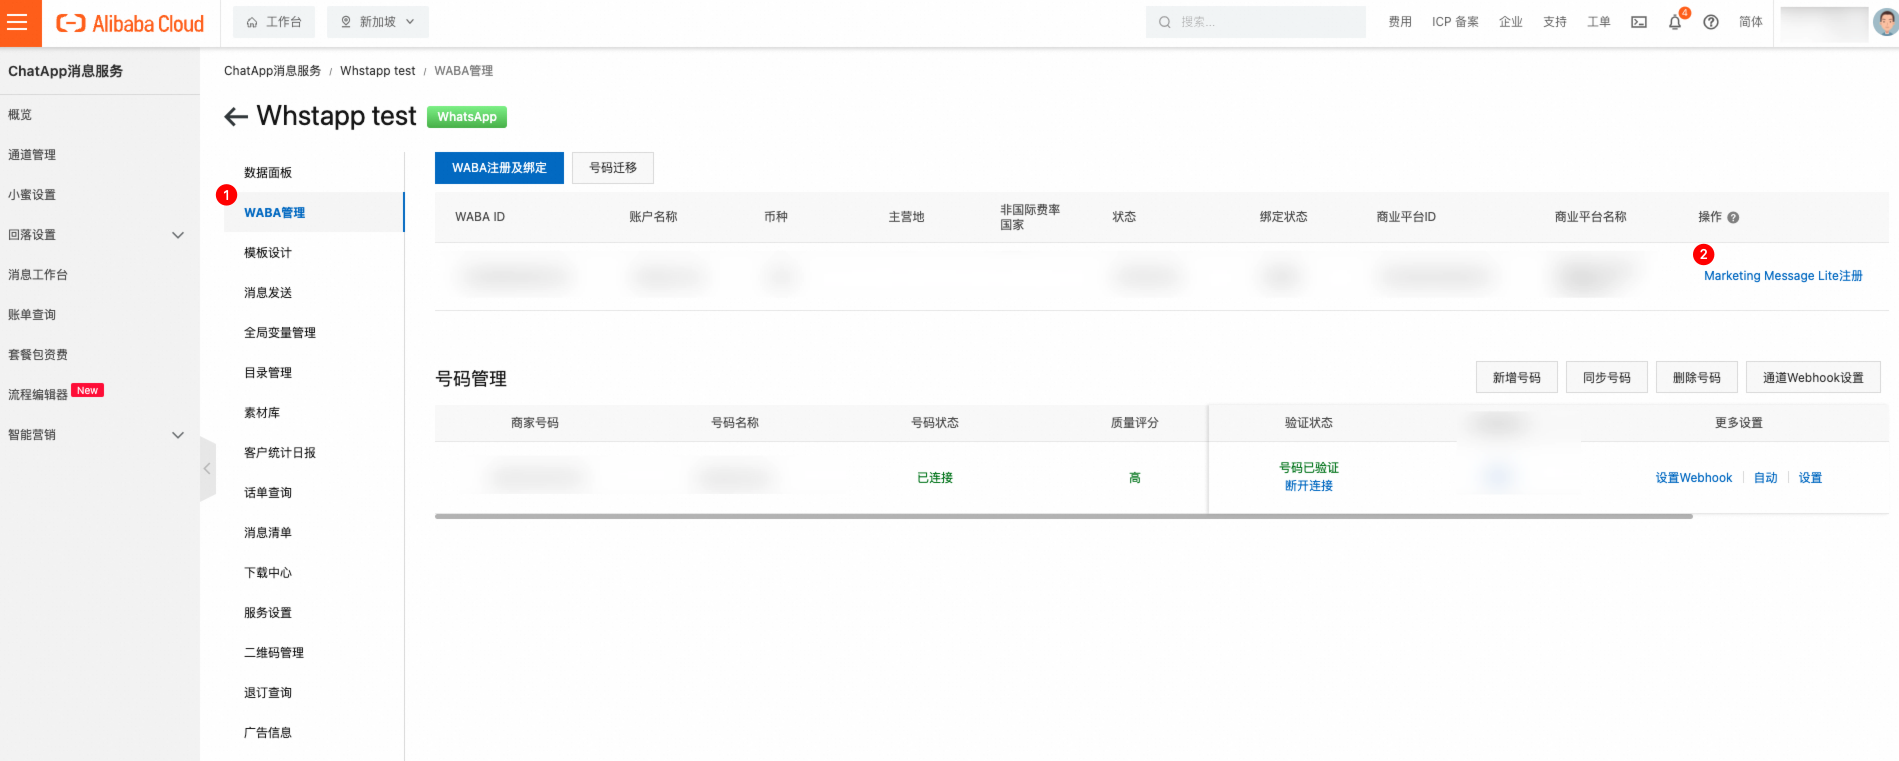The image size is (1899, 761).
Task: Click the 新增号码 button
Action: [1517, 378]
